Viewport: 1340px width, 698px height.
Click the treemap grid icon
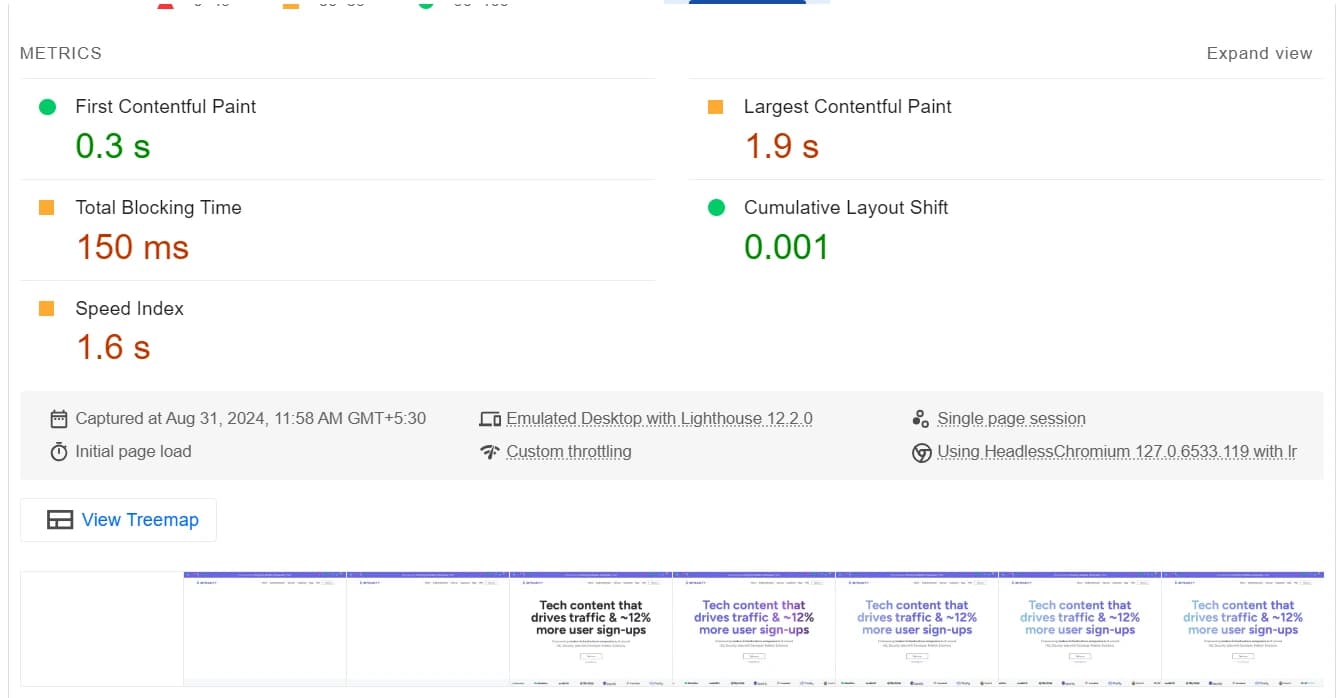[x=60, y=520]
